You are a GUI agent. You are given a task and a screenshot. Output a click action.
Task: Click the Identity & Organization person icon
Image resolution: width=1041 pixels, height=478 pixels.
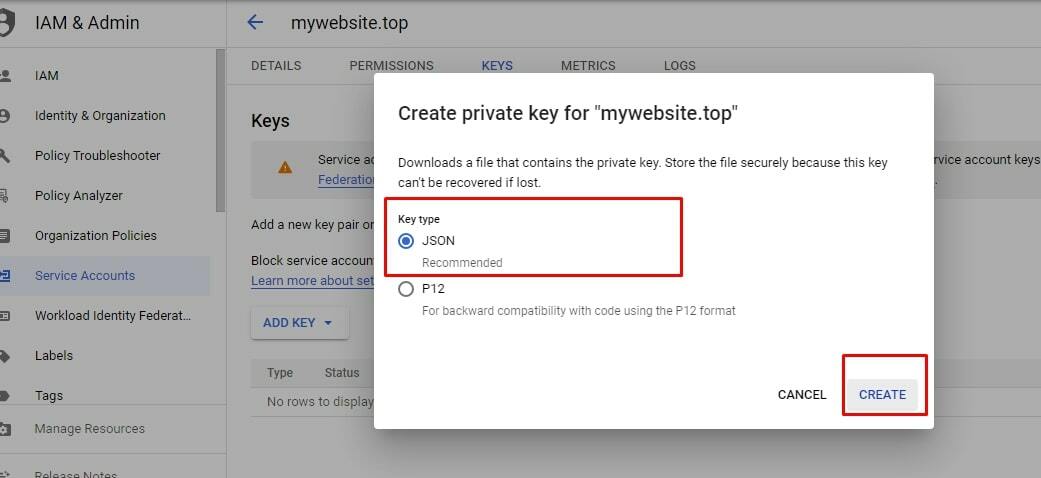(4, 116)
